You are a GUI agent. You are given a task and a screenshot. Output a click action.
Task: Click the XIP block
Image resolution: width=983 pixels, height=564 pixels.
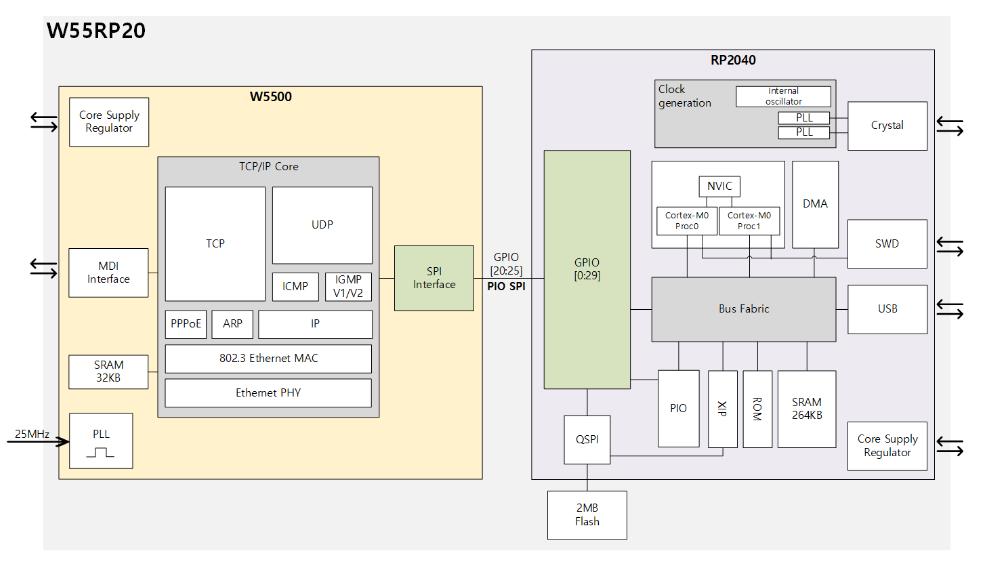pos(722,409)
